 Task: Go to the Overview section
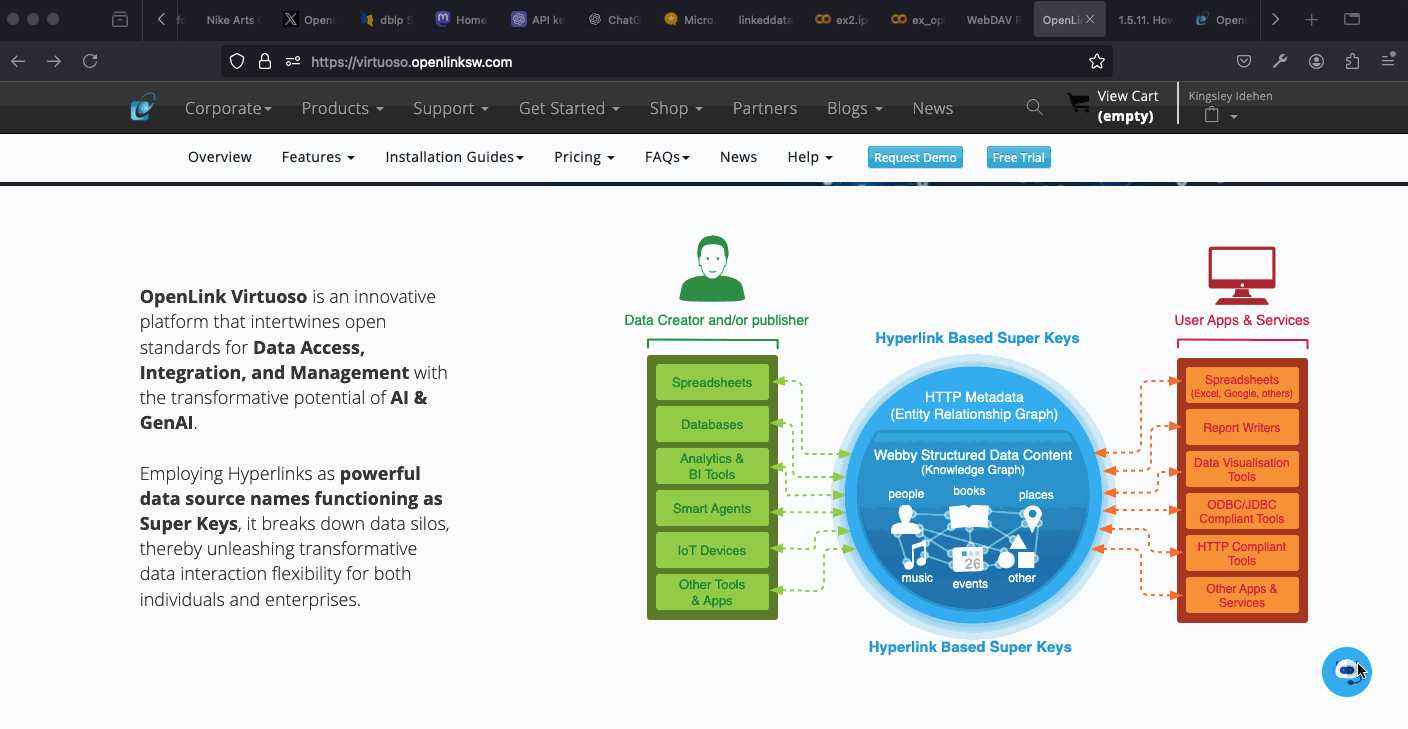220,157
